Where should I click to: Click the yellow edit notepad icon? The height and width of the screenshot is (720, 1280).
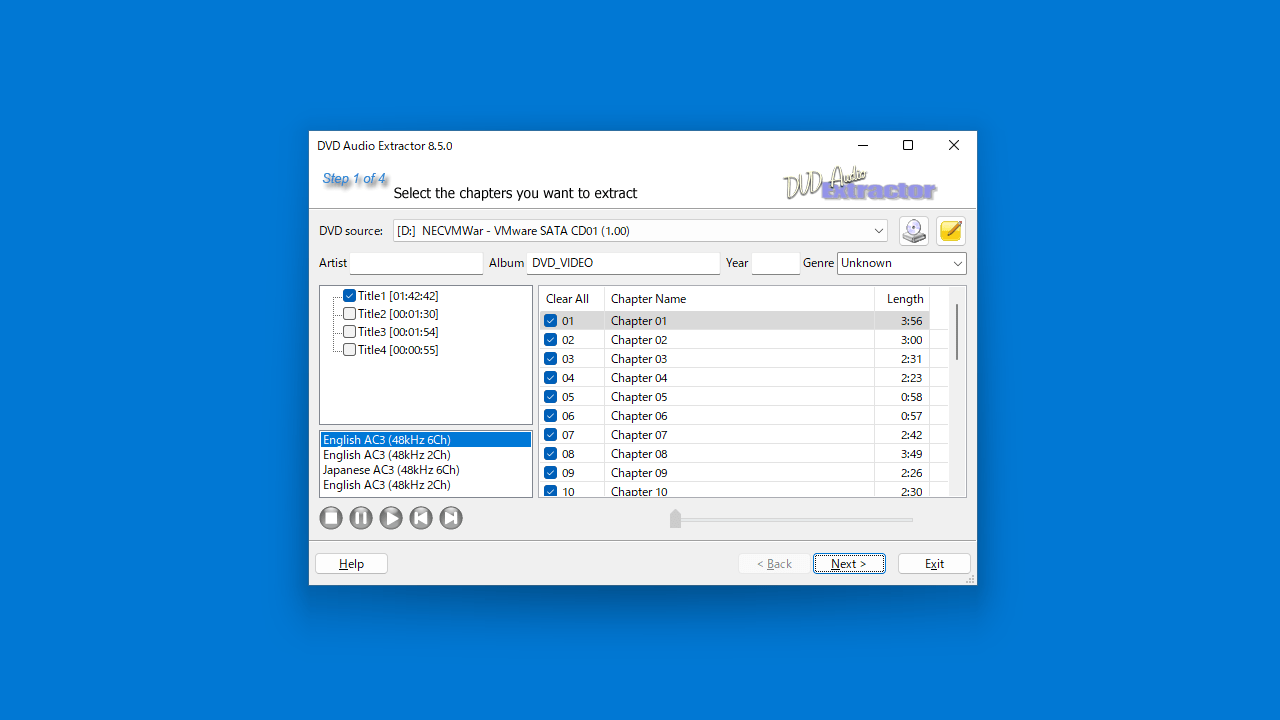[951, 231]
